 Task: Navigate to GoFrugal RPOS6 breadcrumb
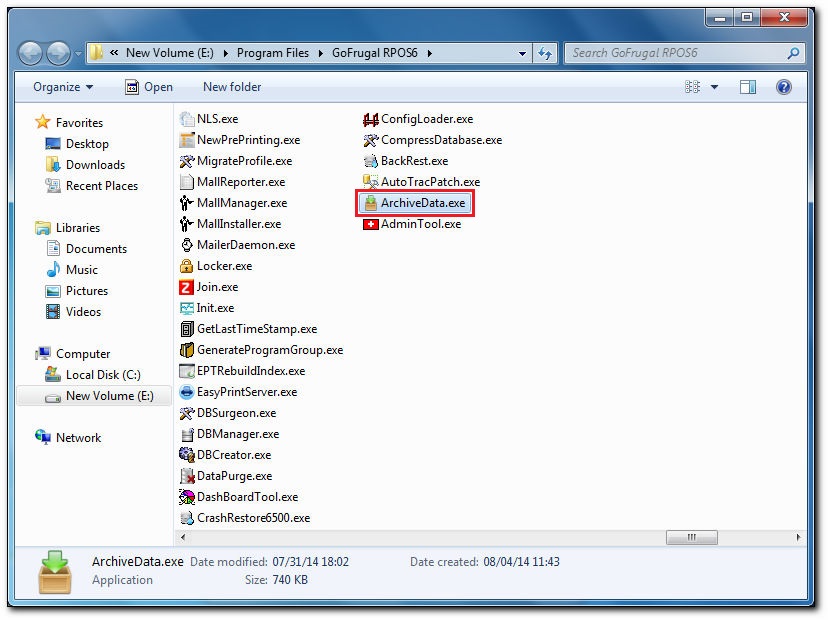point(374,53)
